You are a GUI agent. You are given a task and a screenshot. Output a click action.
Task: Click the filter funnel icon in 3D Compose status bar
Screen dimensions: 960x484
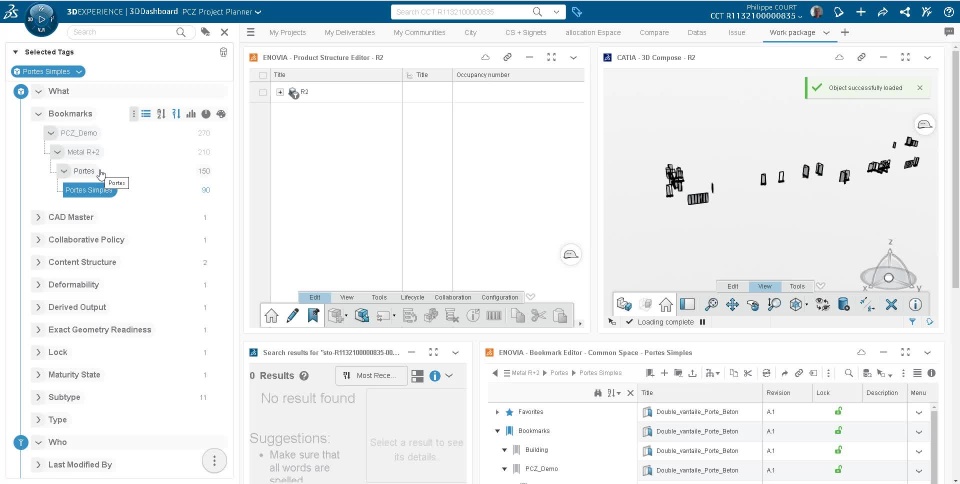pos(912,322)
